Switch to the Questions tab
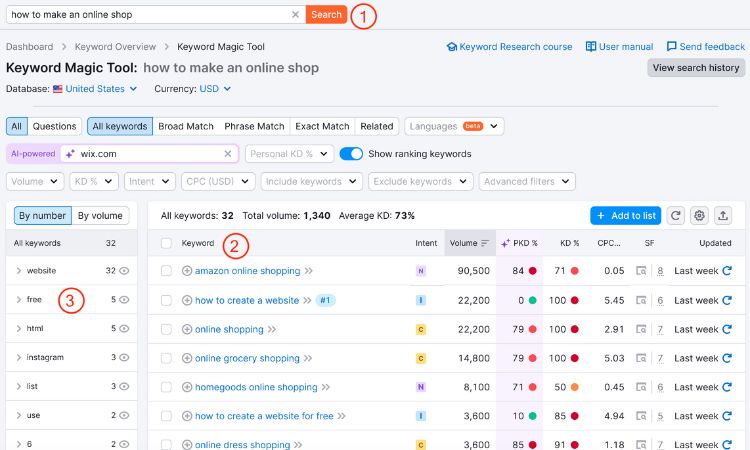Image resolution: width=750 pixels, height=450 pixels. point(55,126)
